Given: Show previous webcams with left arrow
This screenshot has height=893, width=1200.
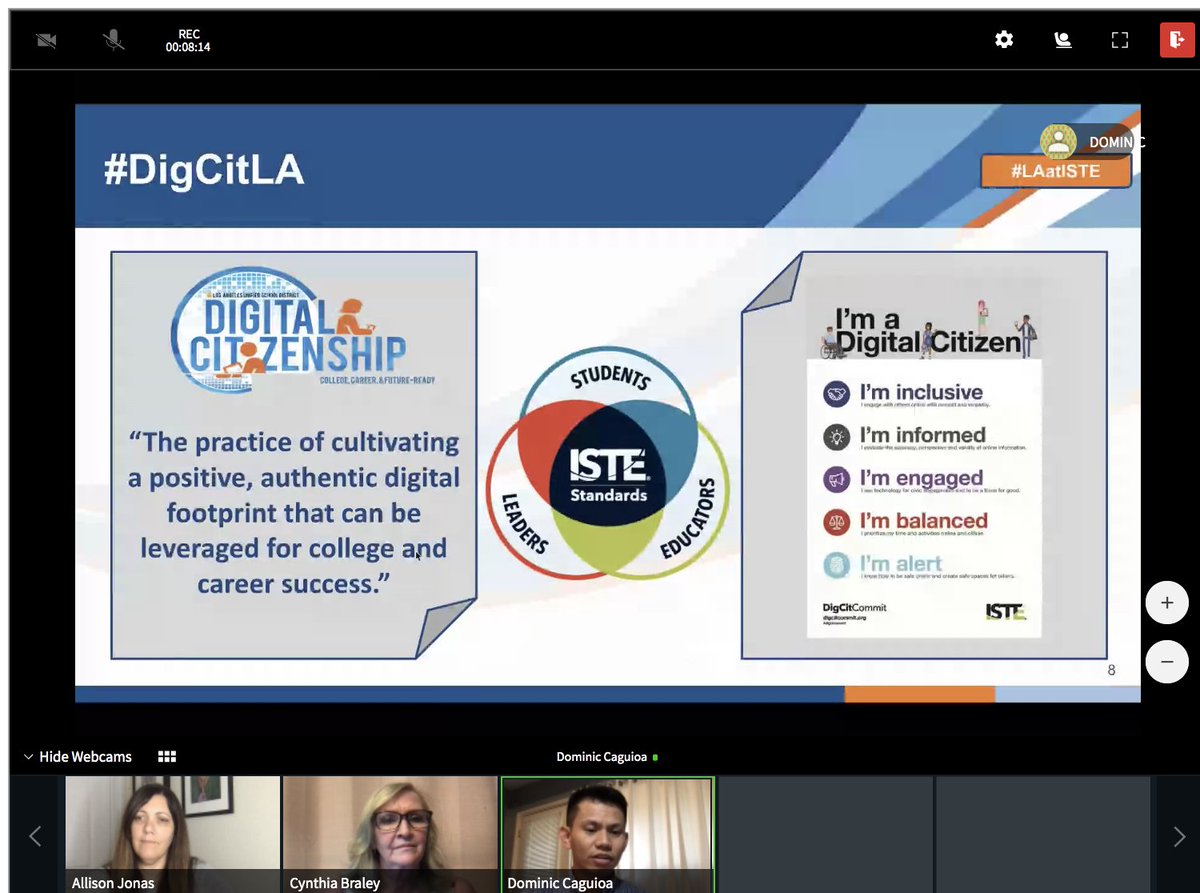Looking at the screenshot, I should 35,836.
